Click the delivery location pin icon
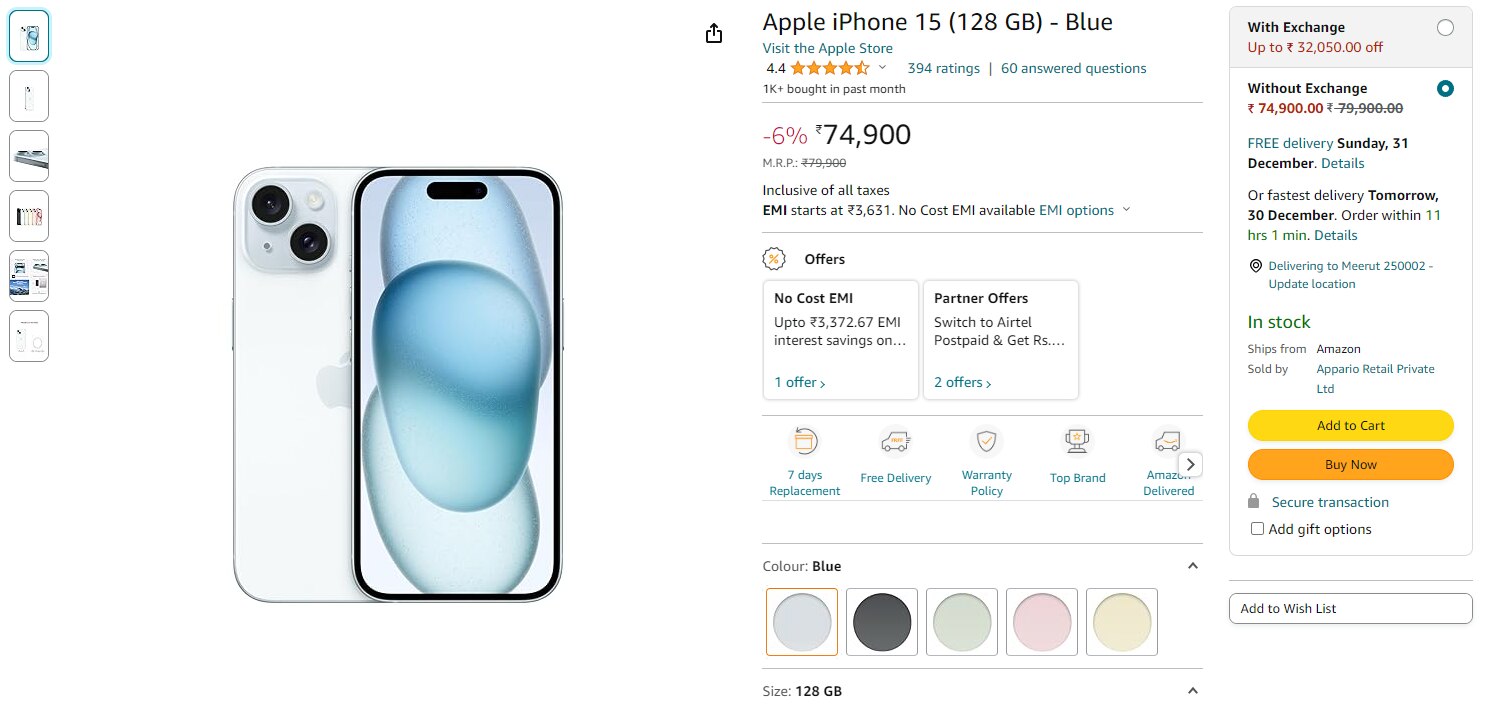Viewport: 1512px width, 707px height. (x=1256, y=266)
